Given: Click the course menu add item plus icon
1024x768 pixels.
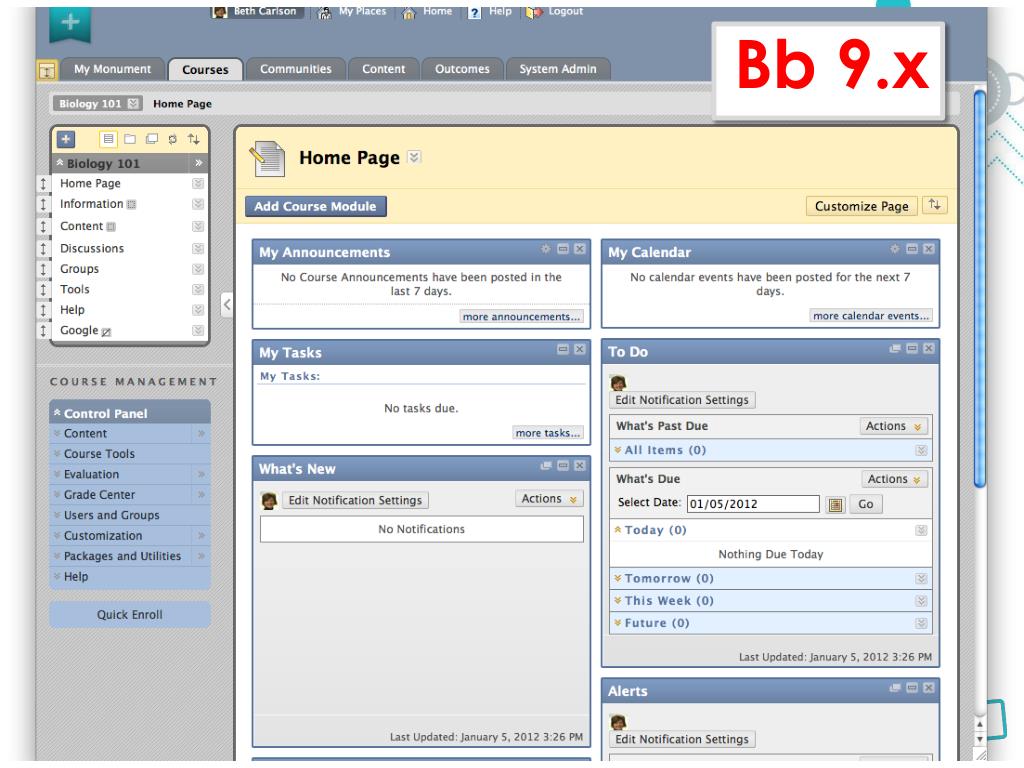Looking at the screenshot, I should pos(66,139).
